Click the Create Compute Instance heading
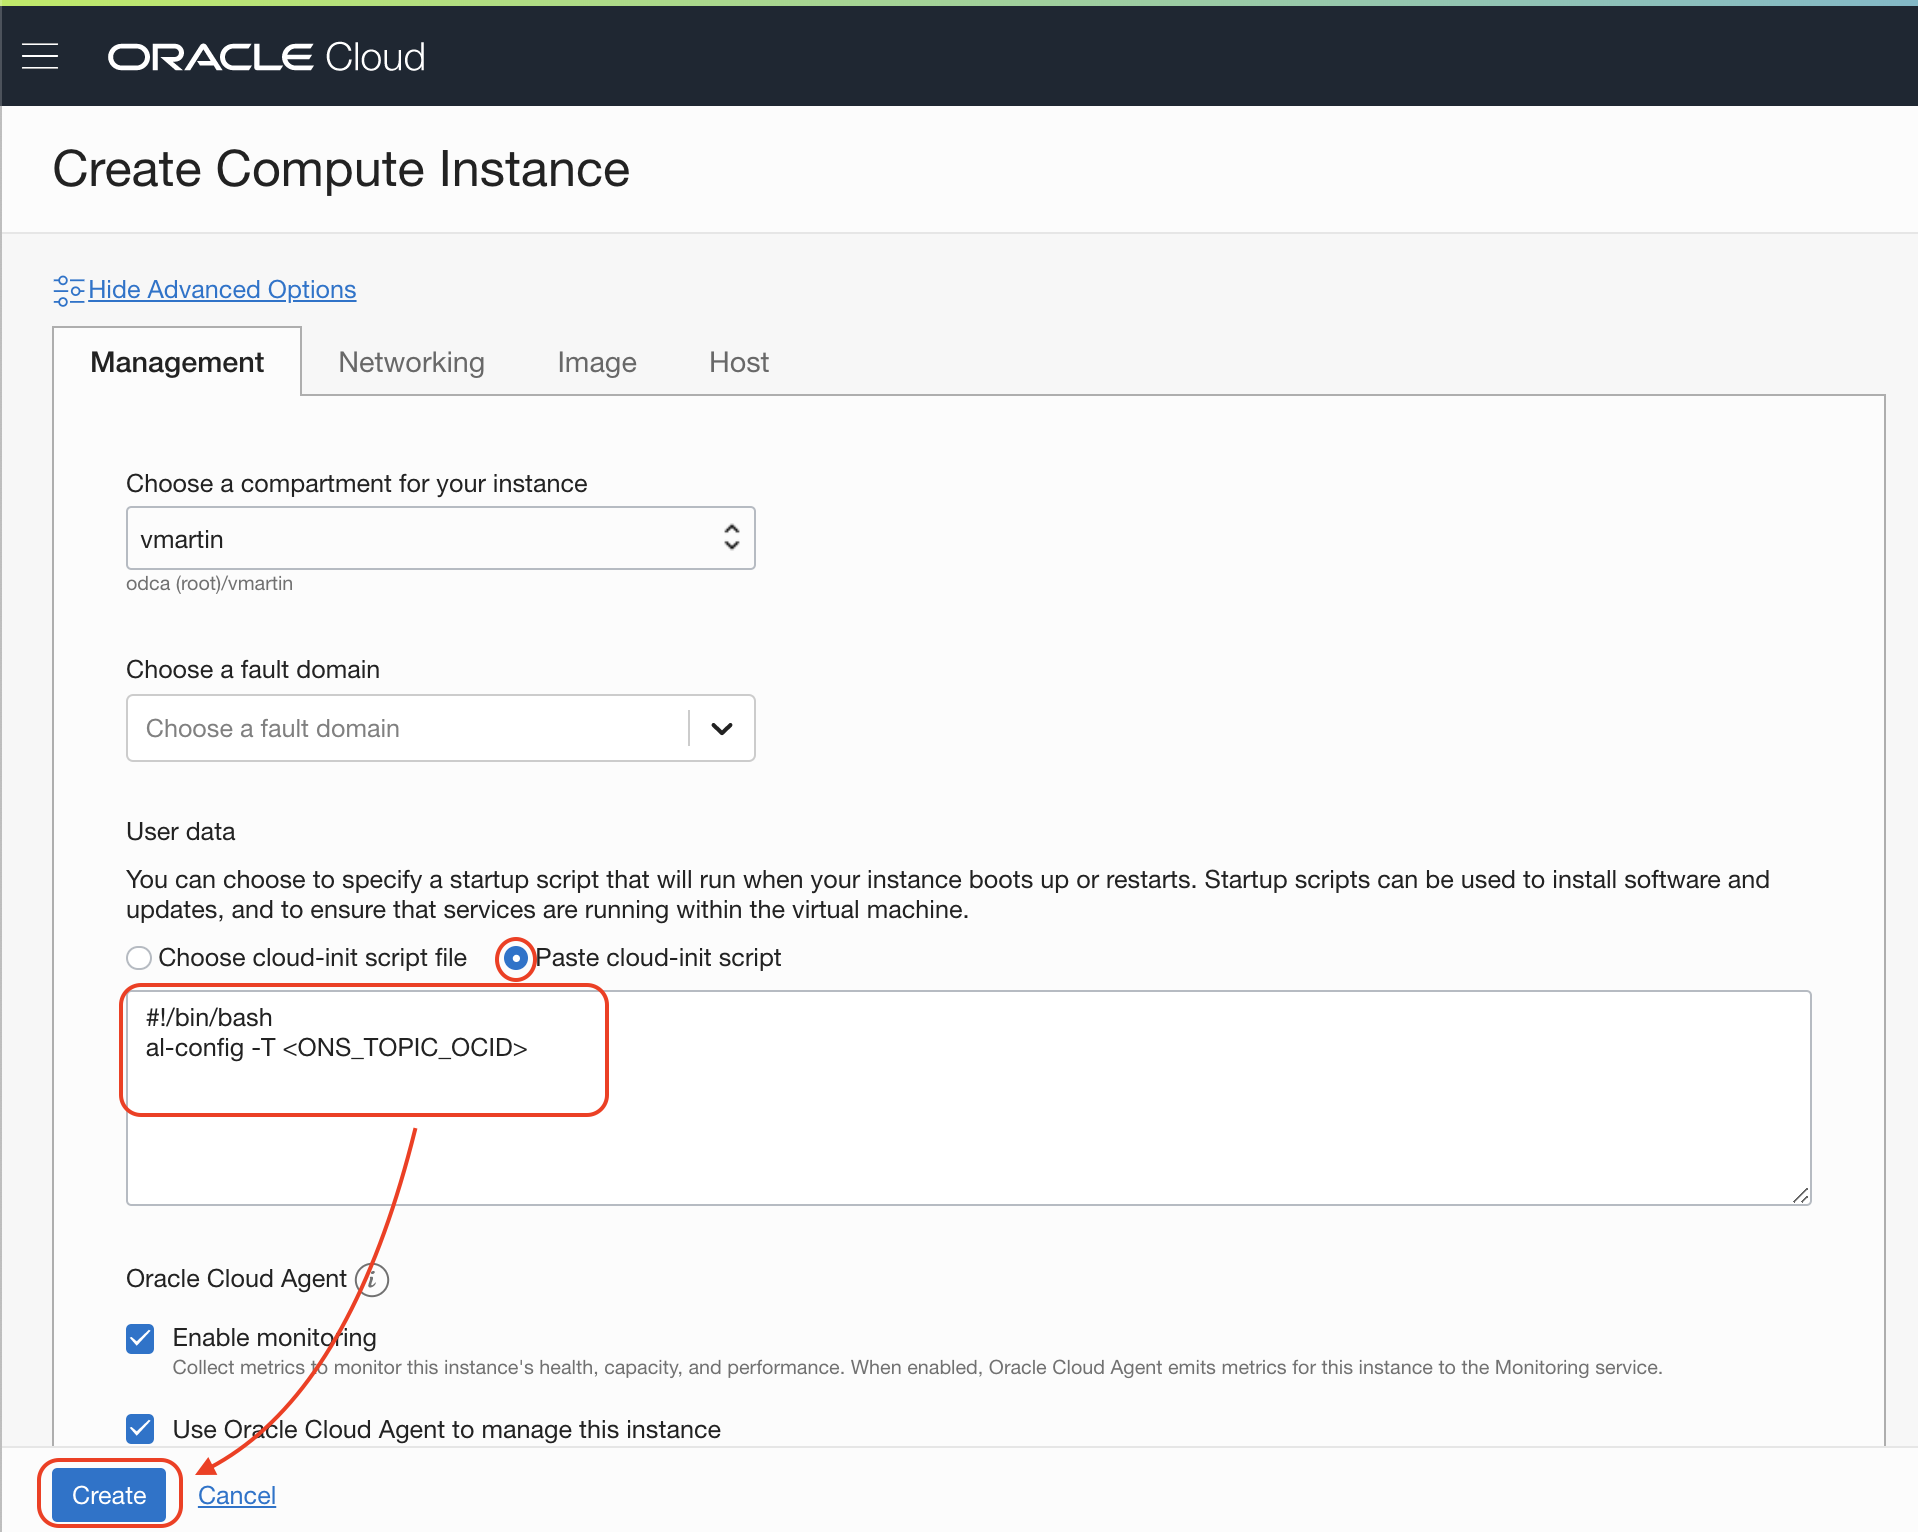 [341, 168]
